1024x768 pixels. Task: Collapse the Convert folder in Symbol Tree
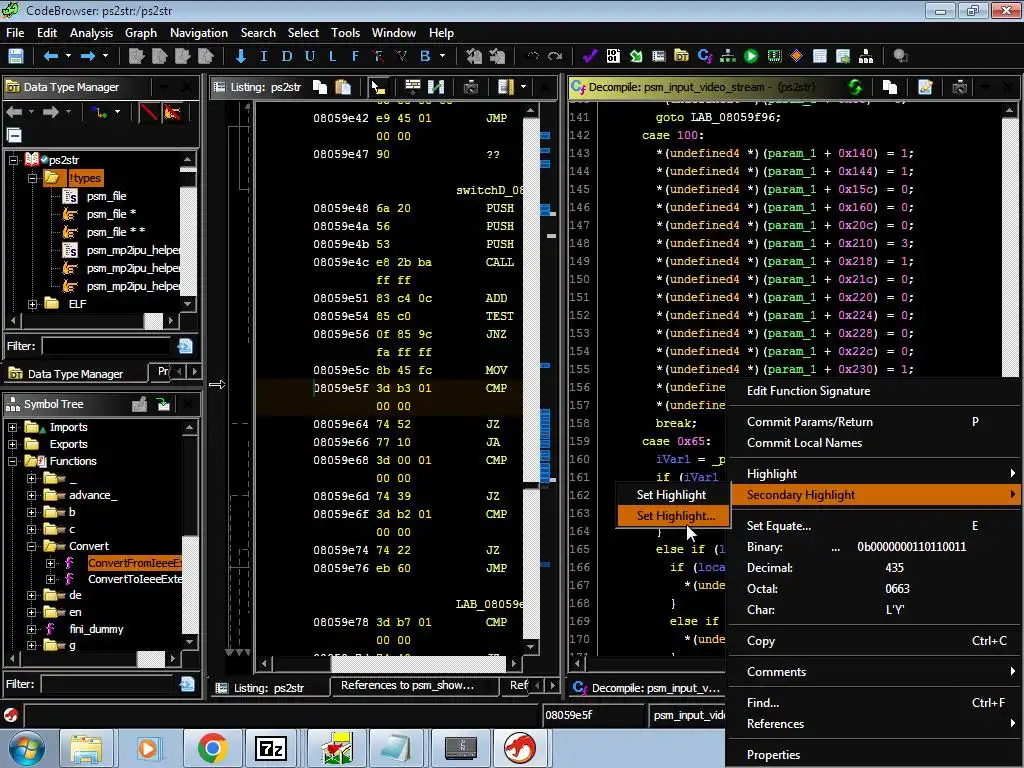(x=31, y=546)
